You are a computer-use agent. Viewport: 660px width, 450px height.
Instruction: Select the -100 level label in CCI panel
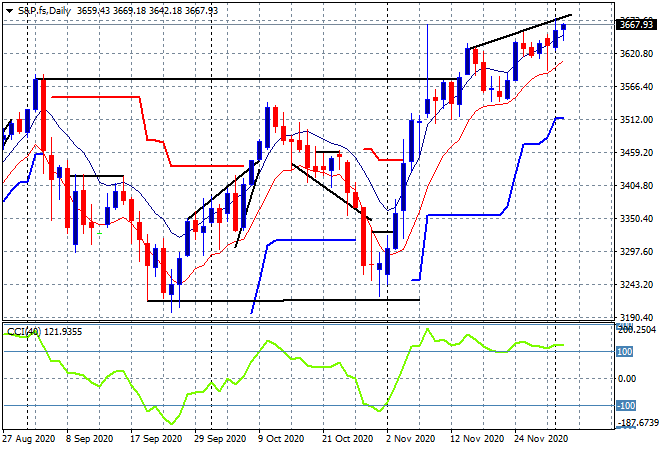click(x=625, y=405)
